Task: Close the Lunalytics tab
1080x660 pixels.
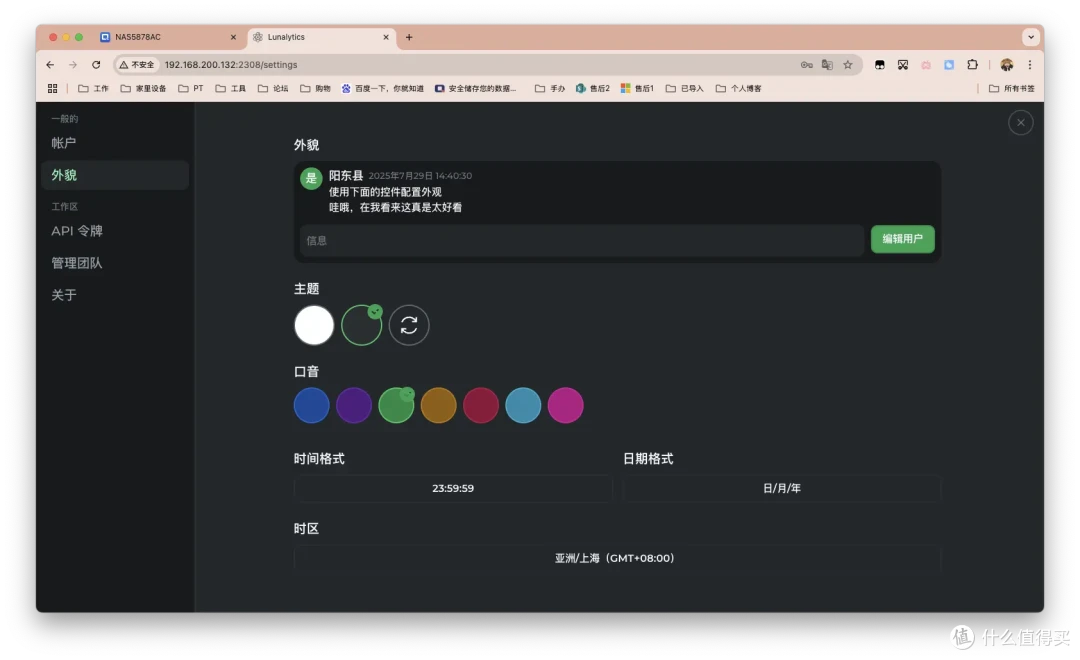Action: [x=386, y=37]
